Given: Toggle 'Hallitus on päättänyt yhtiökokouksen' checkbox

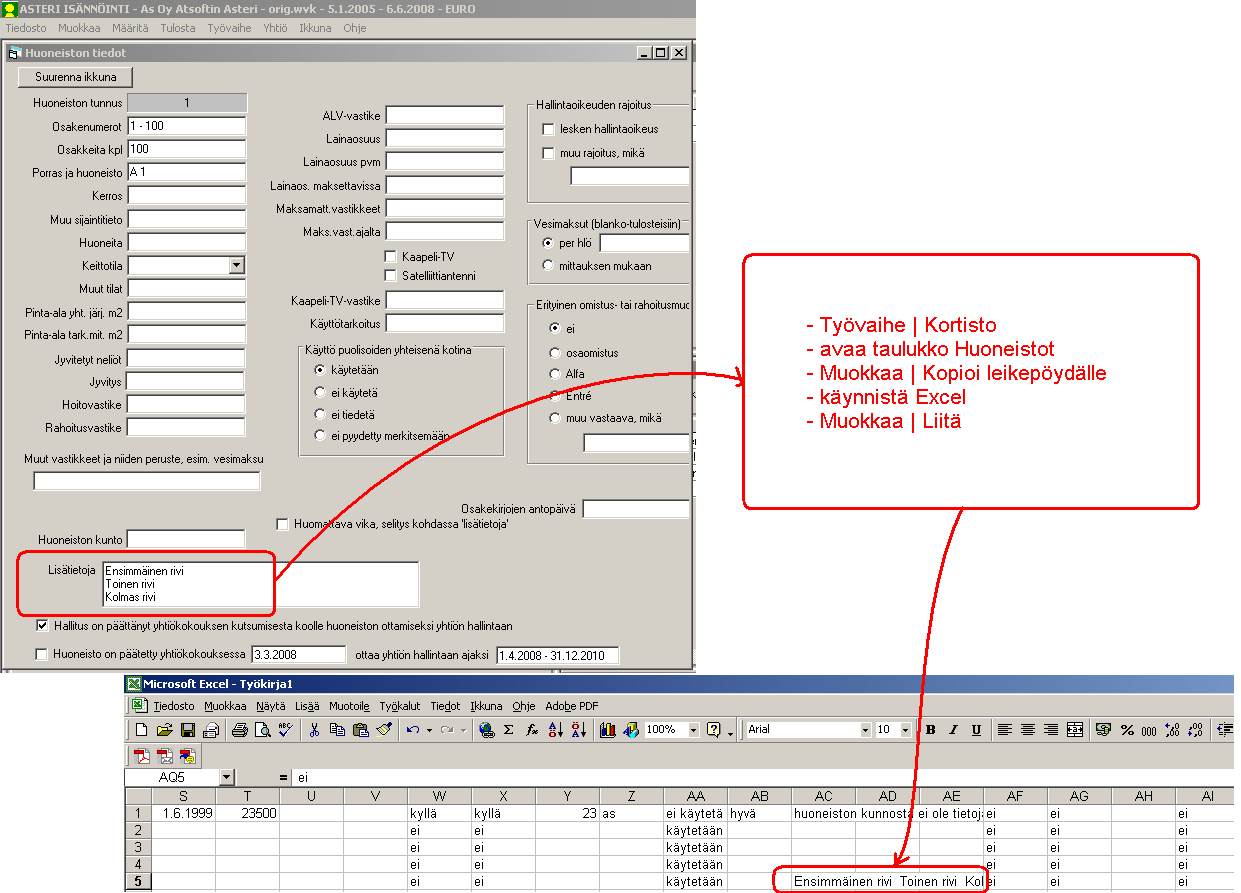Looking at the screenshot, I should coord(42,626).
